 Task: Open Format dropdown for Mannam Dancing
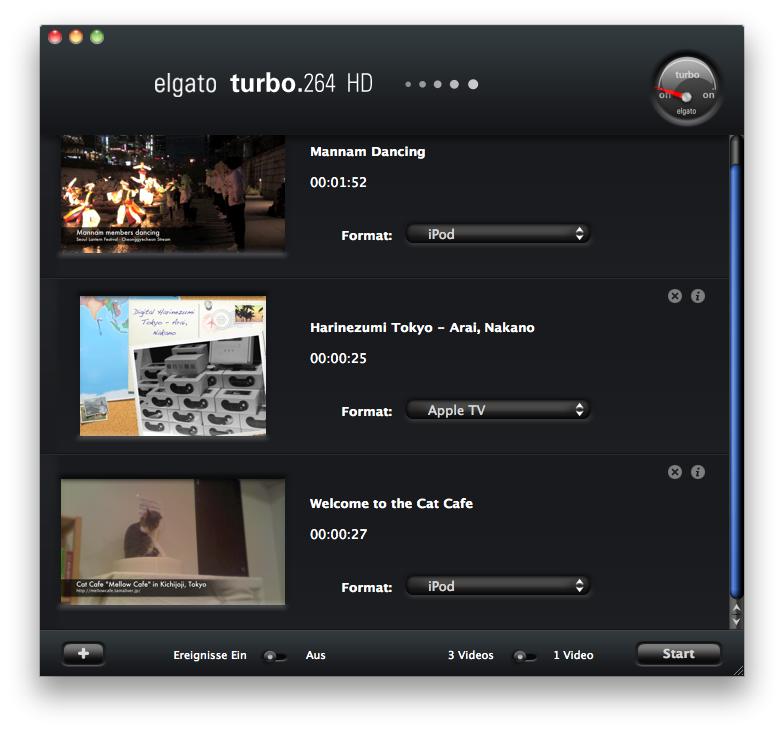pyautogui.click(x=498, y=234)
